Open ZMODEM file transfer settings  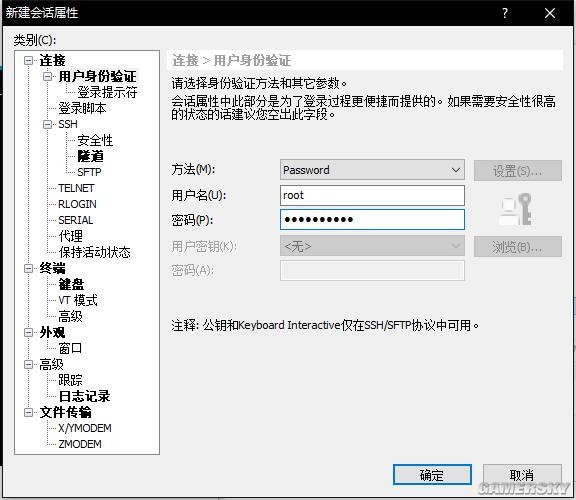click(x=80, y=444)
